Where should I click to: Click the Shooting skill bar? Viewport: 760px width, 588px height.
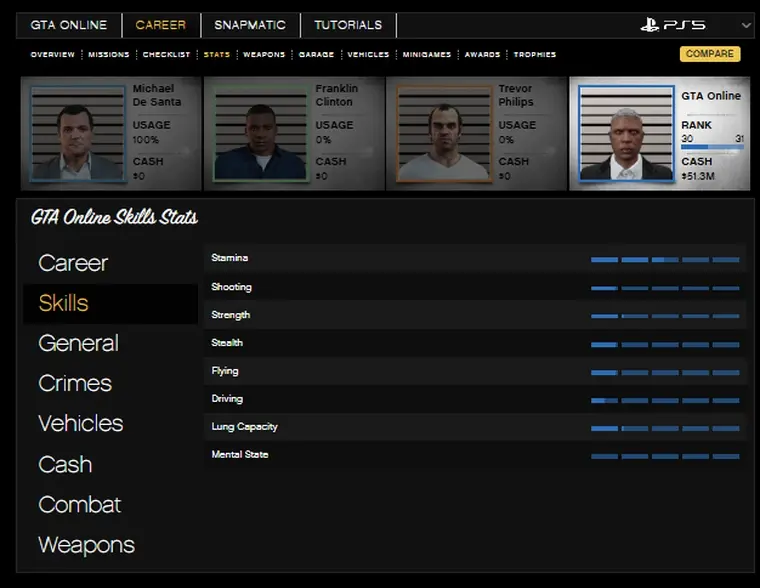665,288
